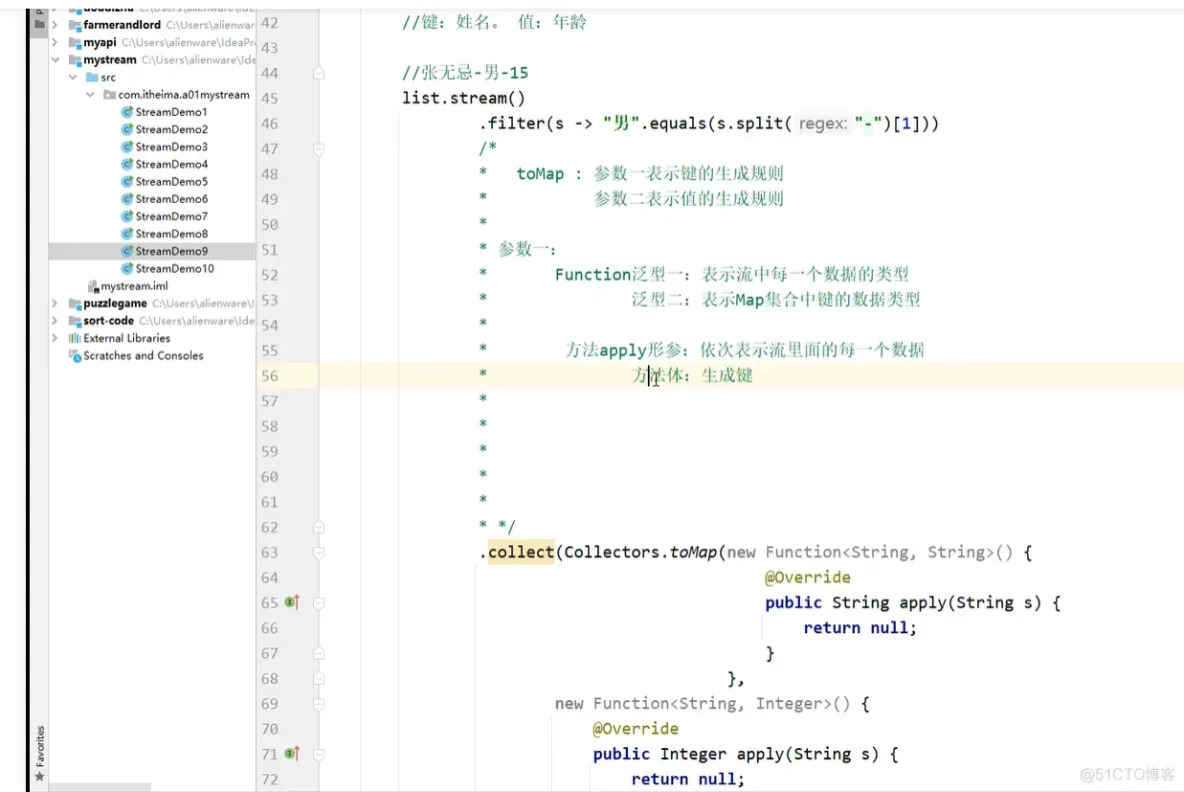Click list.stream() on line 45
This screenshot has height=792, width=1184.
(464, 98)
